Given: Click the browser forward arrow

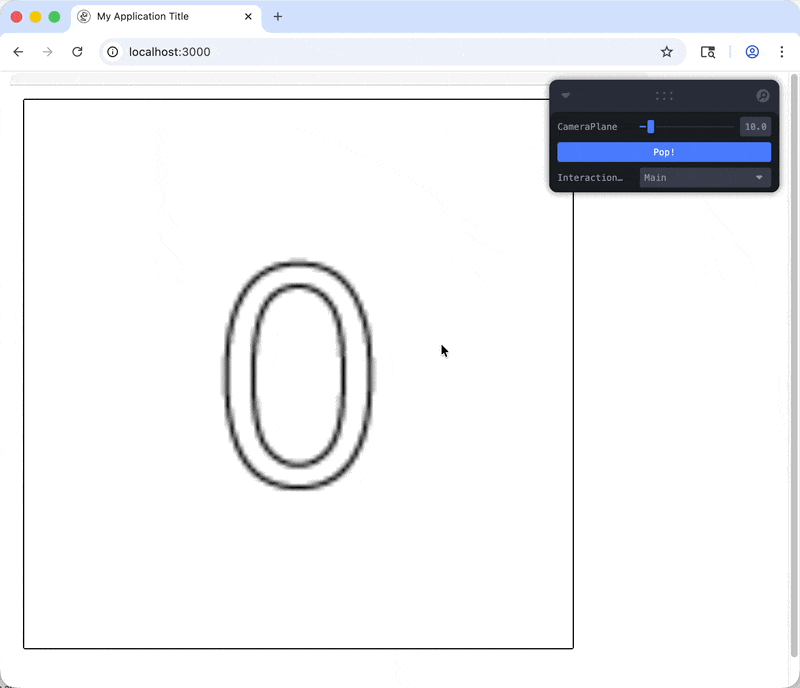Looking at the screenshot, I should coord(47,52).
